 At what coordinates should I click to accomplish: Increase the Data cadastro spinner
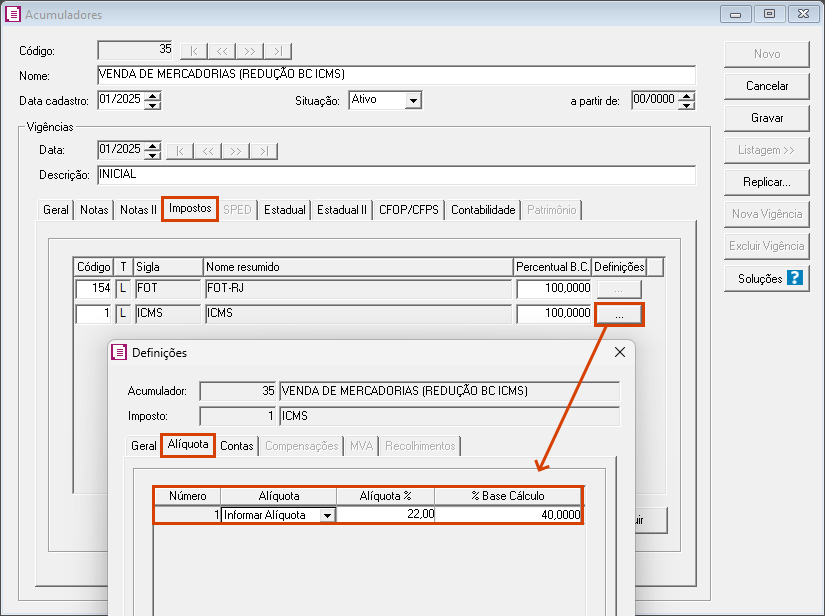coord(153,96)
